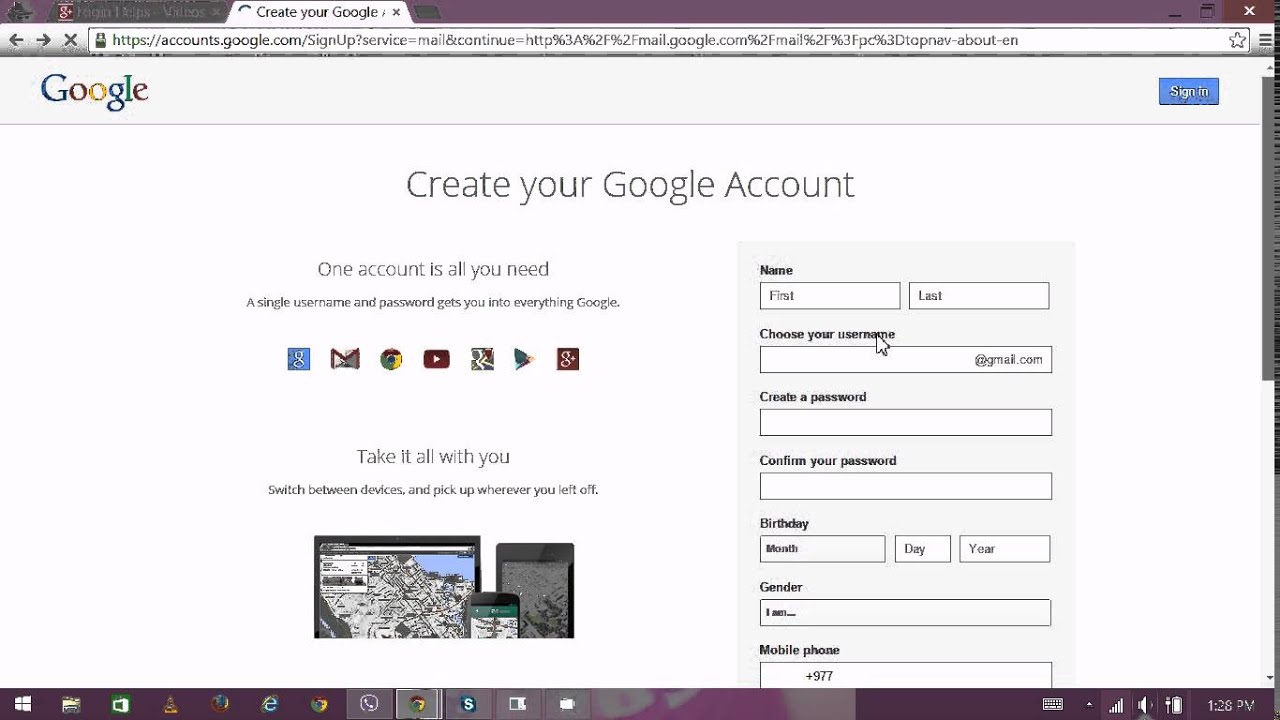The height and width of the screenshot is (720, 1280).
Task: Bookmark this page with the star icon
Action: tap(1238, 40)
